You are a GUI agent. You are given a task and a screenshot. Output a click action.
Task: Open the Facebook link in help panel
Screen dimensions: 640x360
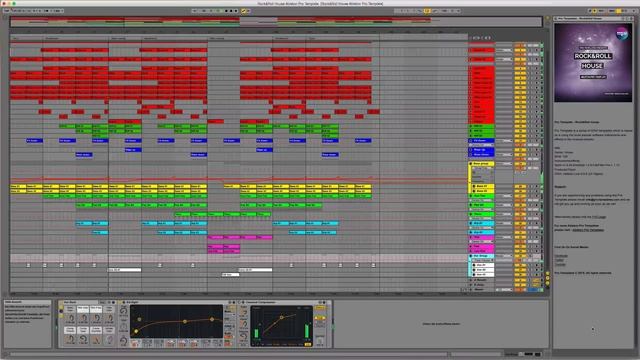click(x=561, y=256)
